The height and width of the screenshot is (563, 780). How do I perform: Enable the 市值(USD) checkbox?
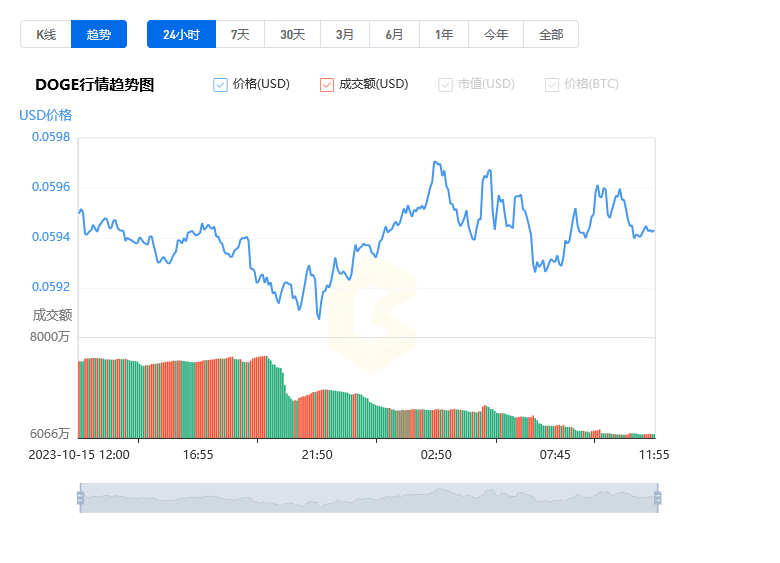point(445,85)
